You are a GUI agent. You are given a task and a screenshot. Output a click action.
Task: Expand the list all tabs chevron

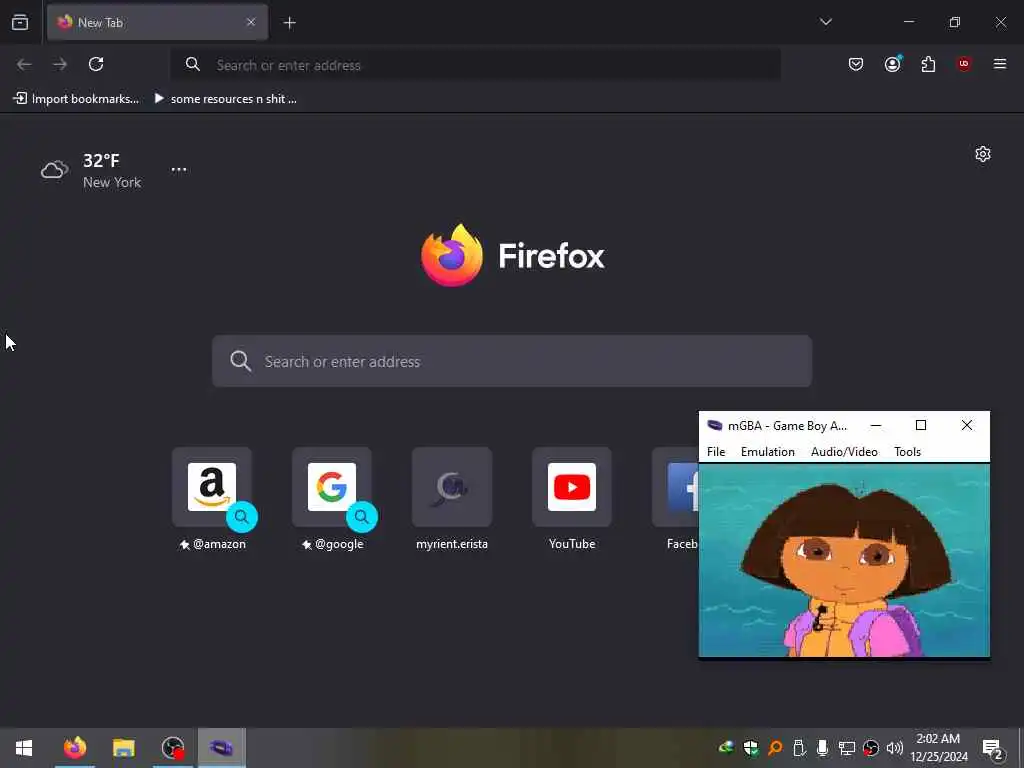tap(825, 22)
